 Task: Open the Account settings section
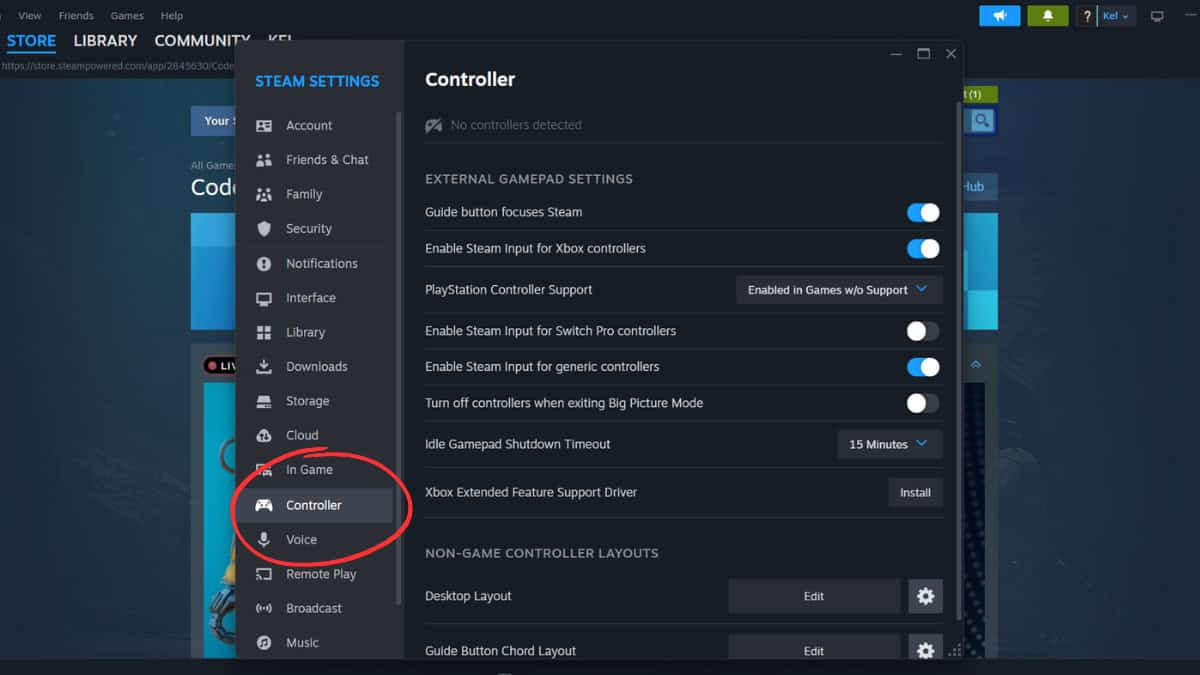point(310,125)
